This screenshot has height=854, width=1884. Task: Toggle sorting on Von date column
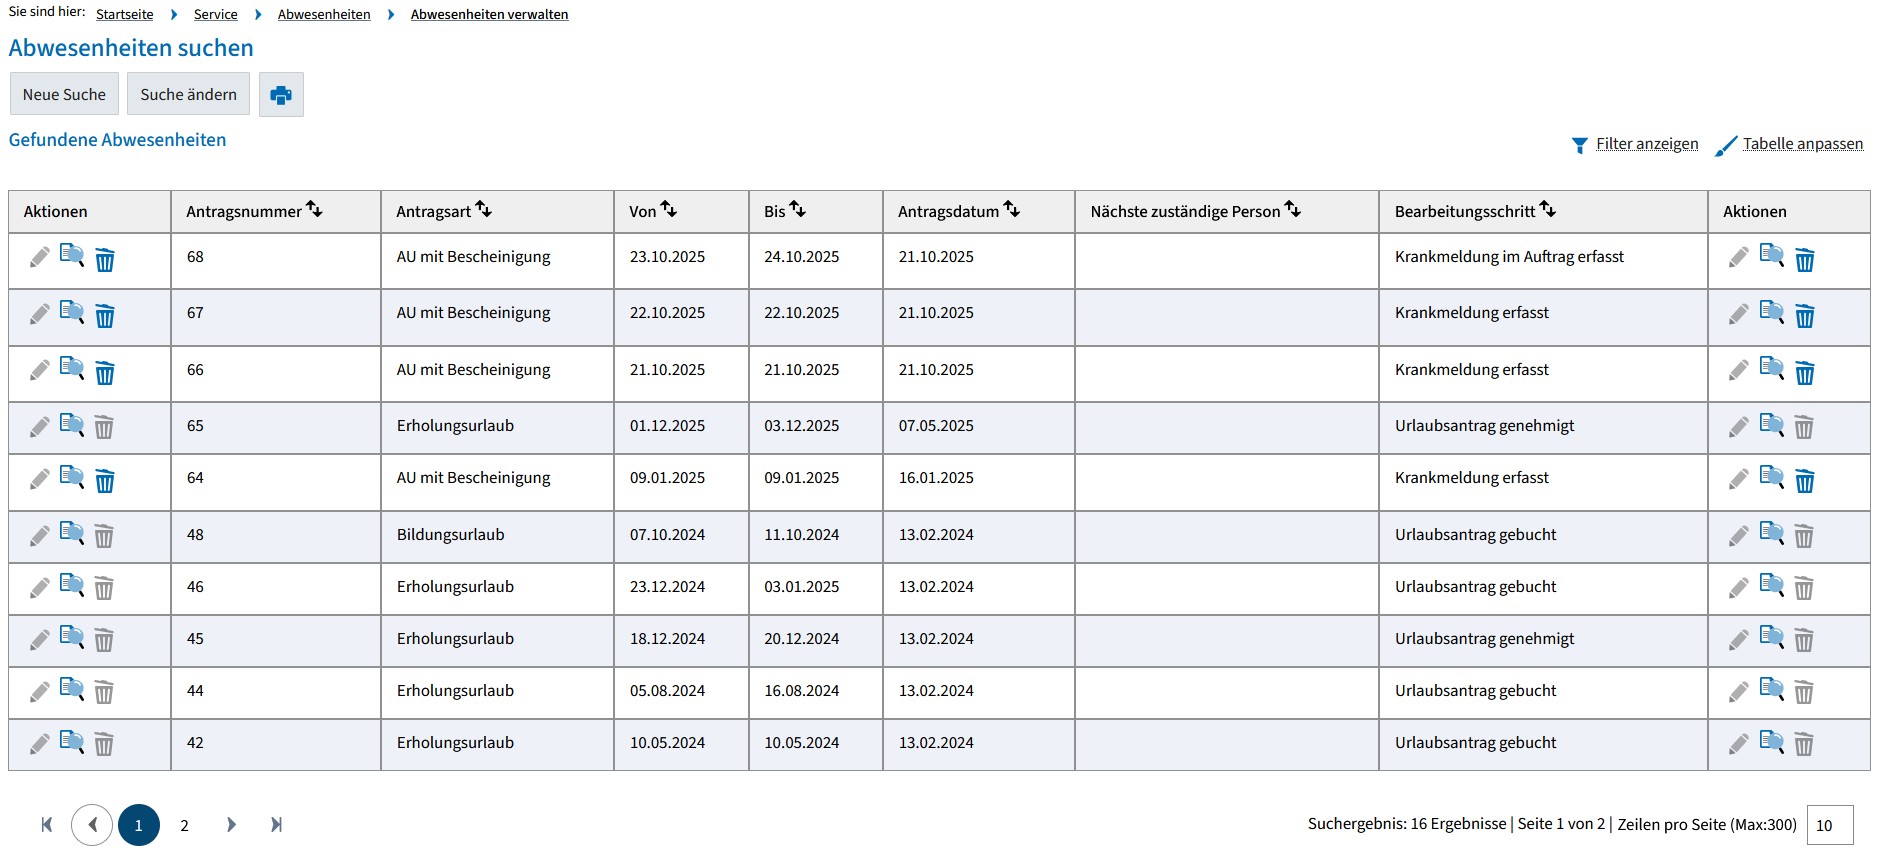(x=669, y=209)
